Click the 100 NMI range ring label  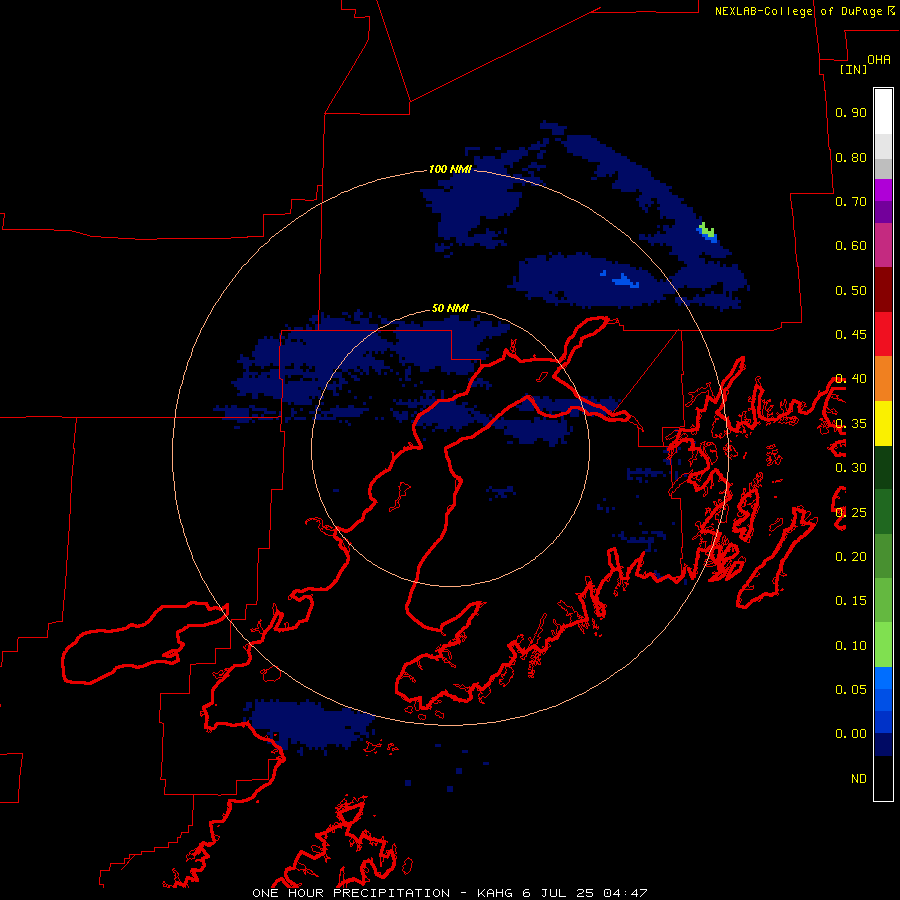click(x=450, y=169)
